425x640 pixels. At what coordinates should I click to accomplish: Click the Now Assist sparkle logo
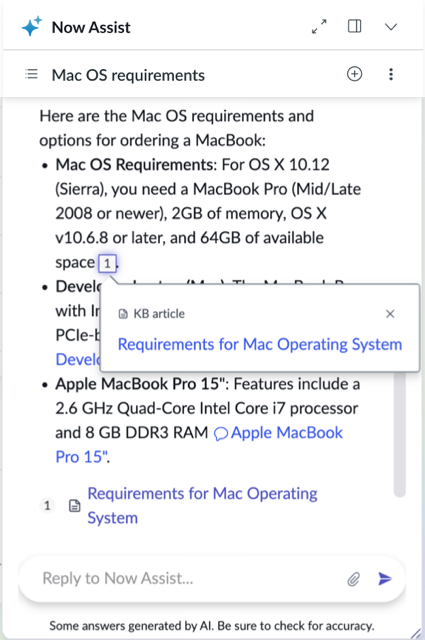tap(32, 27)
